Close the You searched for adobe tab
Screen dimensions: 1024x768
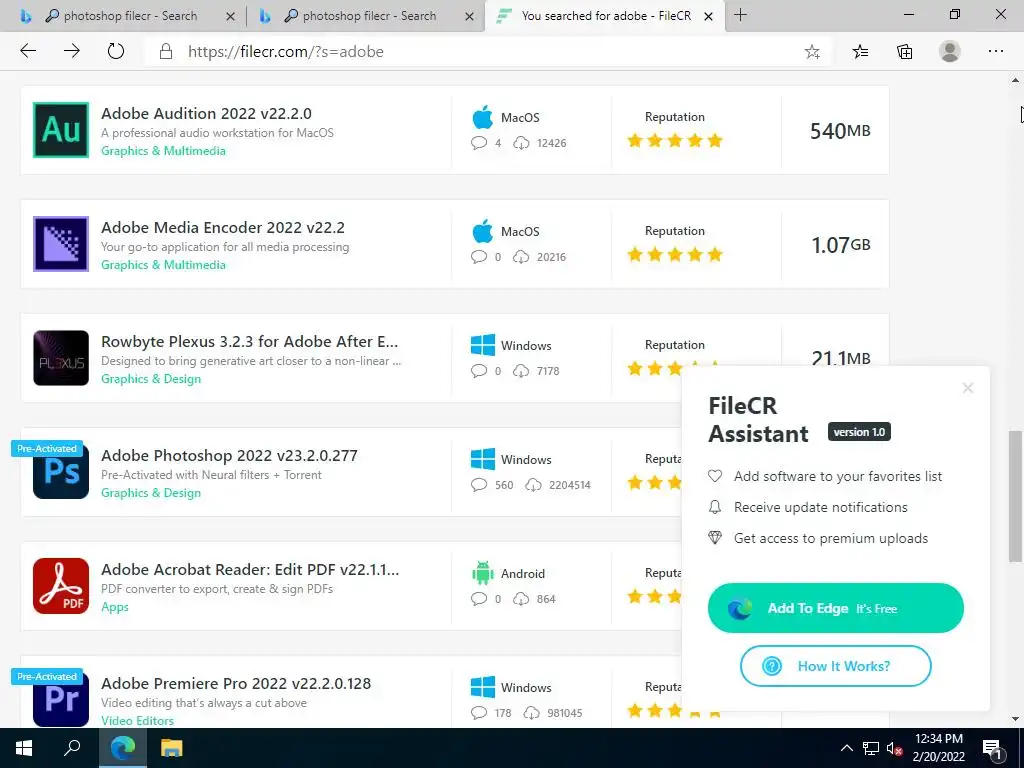[x=708, y=16]
